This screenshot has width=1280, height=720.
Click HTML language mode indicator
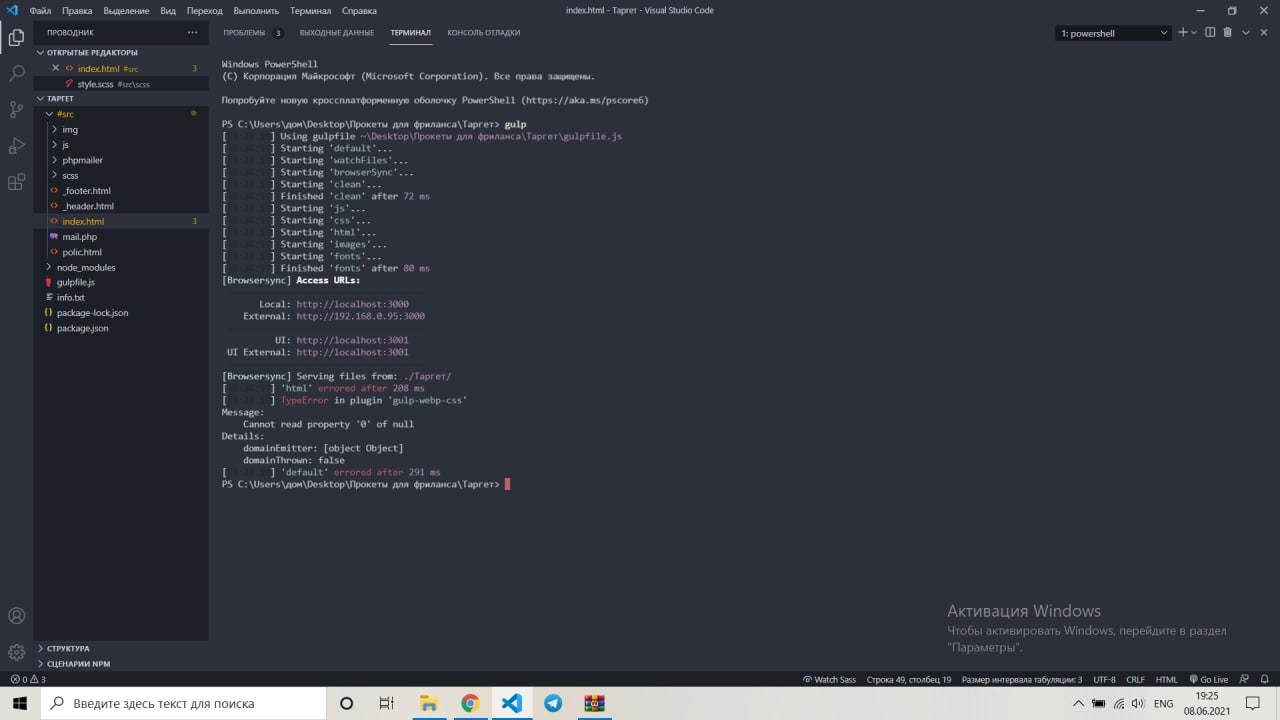tap(1166, 679)
